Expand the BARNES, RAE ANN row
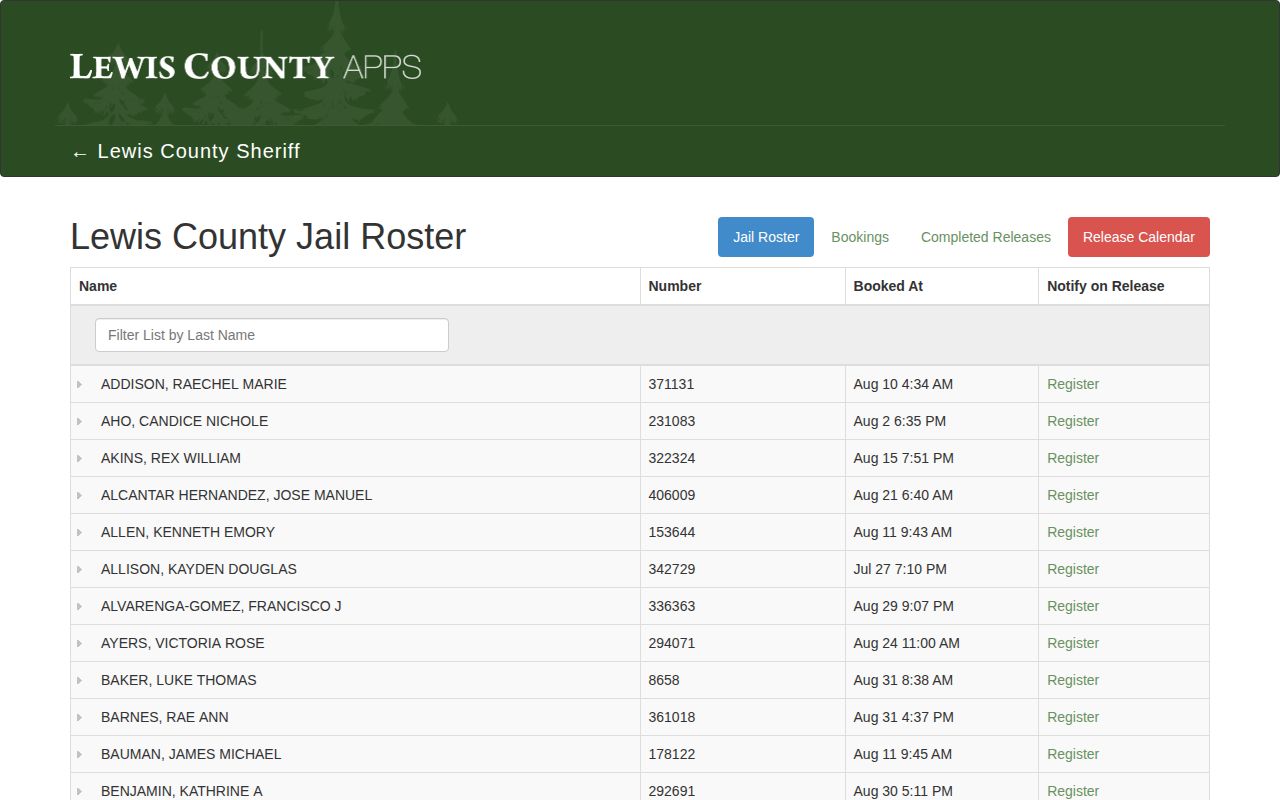This screenshot has height=800, width=1280. pos(80,717)
